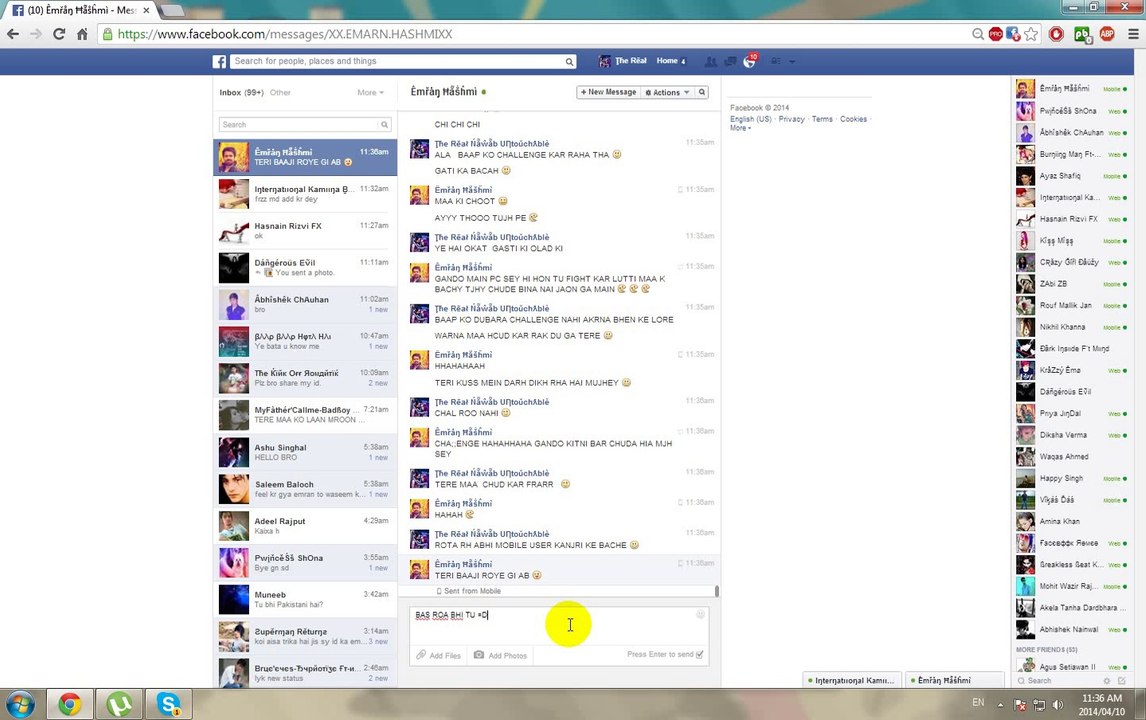Viewport: 1146px width, 720px height.
Task: Open chat sidebar options gear icon
Action: coord(1107,681)
